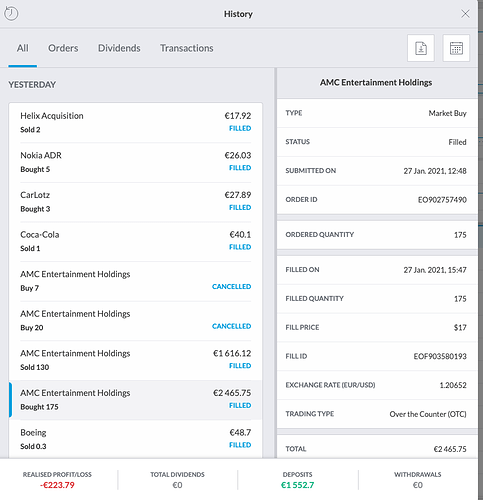Click the realised profit/loss -€223.79

point(57,485)
